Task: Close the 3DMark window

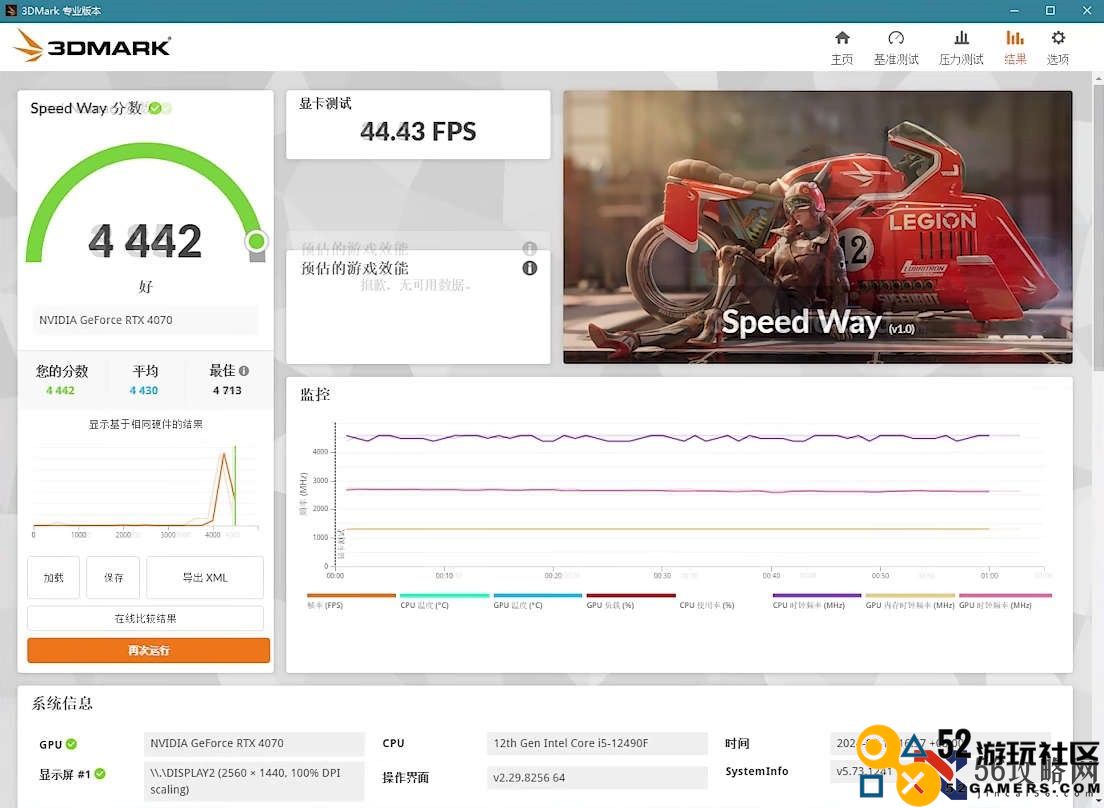Action: coord(1087,11)
